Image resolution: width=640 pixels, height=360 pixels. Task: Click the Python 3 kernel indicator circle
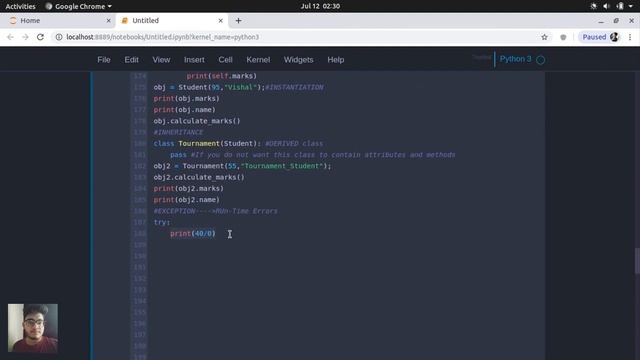coord(540,60)
